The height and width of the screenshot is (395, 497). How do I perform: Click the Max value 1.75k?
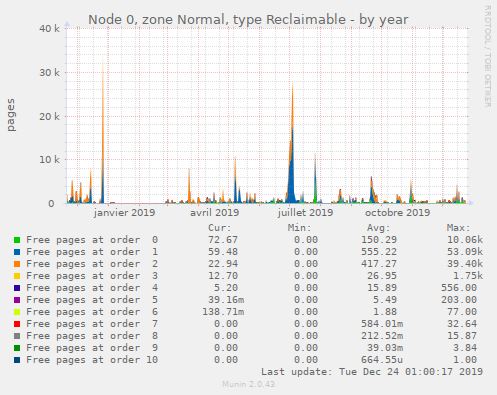(468, 276)
